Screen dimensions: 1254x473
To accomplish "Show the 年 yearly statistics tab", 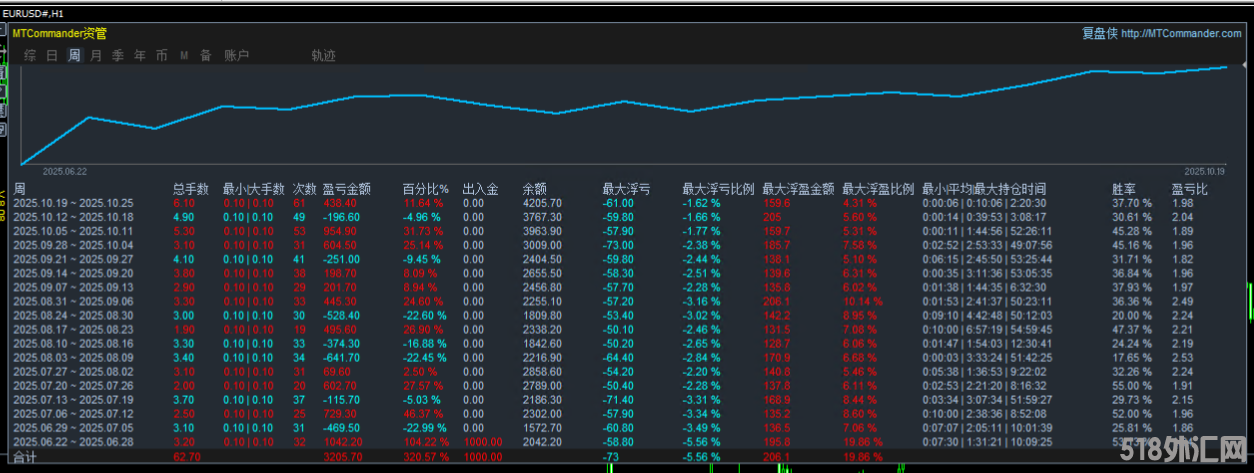I will pyautogui.click(x=140, y=56).
